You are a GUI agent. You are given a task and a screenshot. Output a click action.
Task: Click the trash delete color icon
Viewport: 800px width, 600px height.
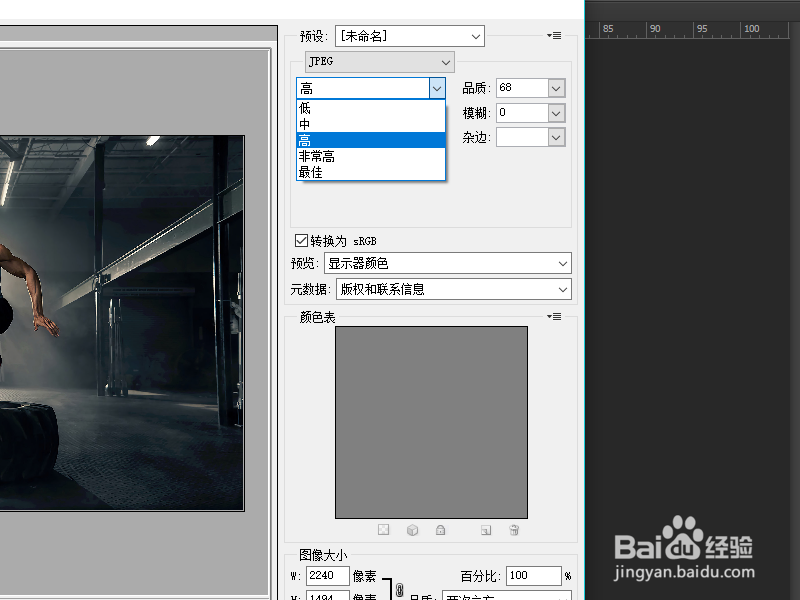(x=514, y=530)
